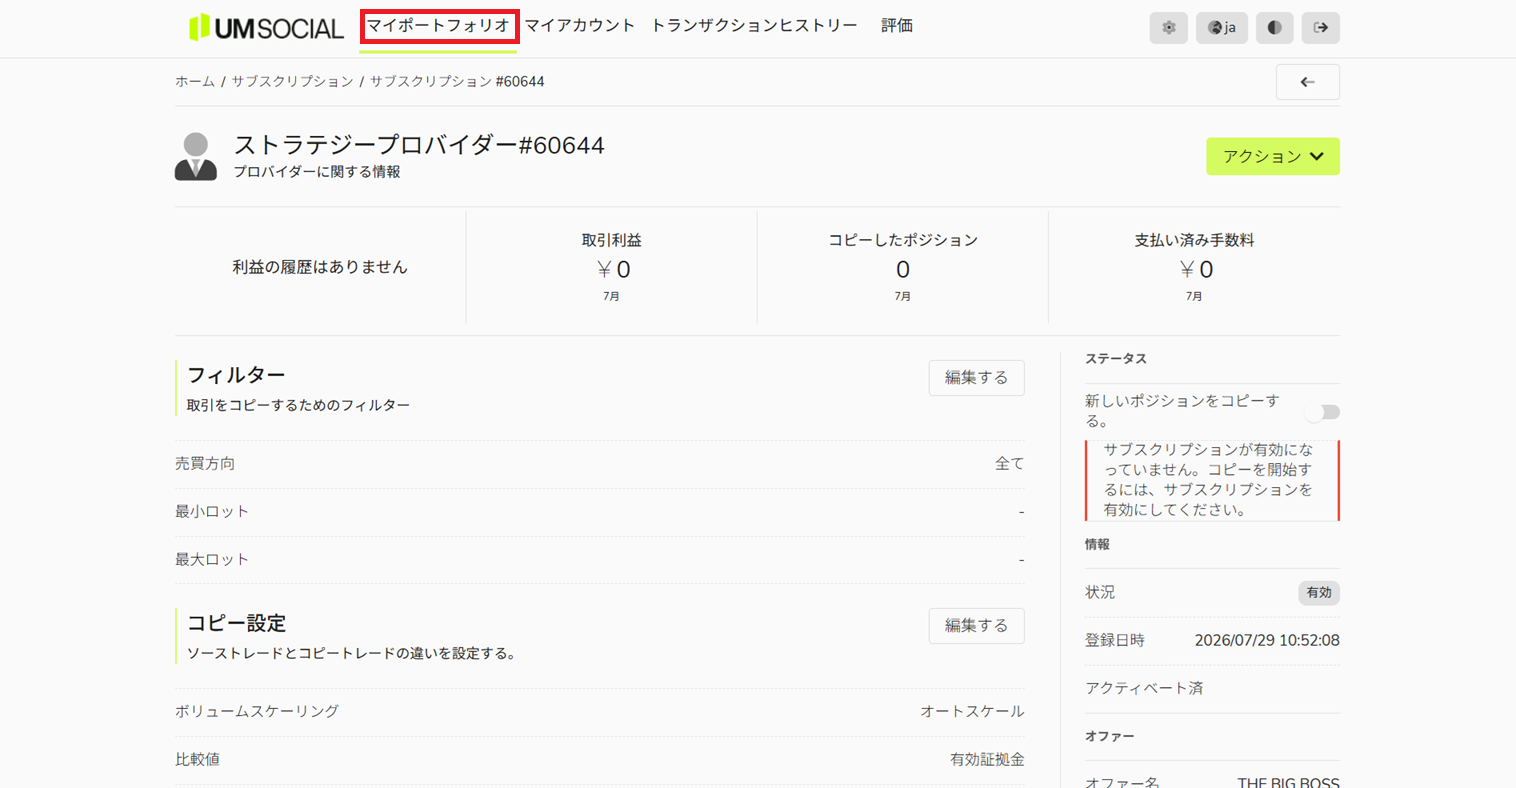Select the 最小ロット row label
Screen dimensions: 1516x788
point(212,512)
